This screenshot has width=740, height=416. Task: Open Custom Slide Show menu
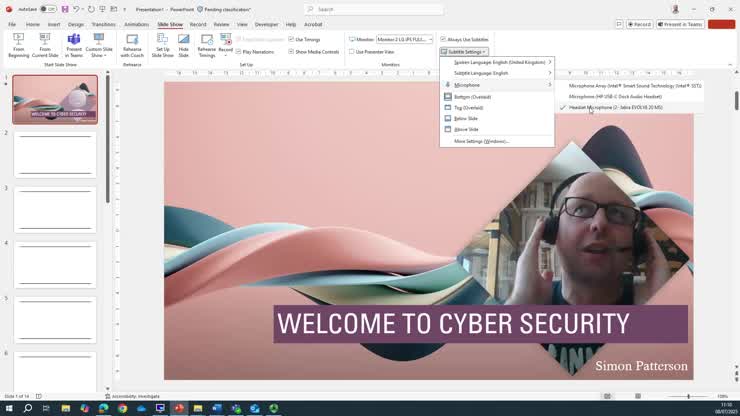[x=99, y=45]
